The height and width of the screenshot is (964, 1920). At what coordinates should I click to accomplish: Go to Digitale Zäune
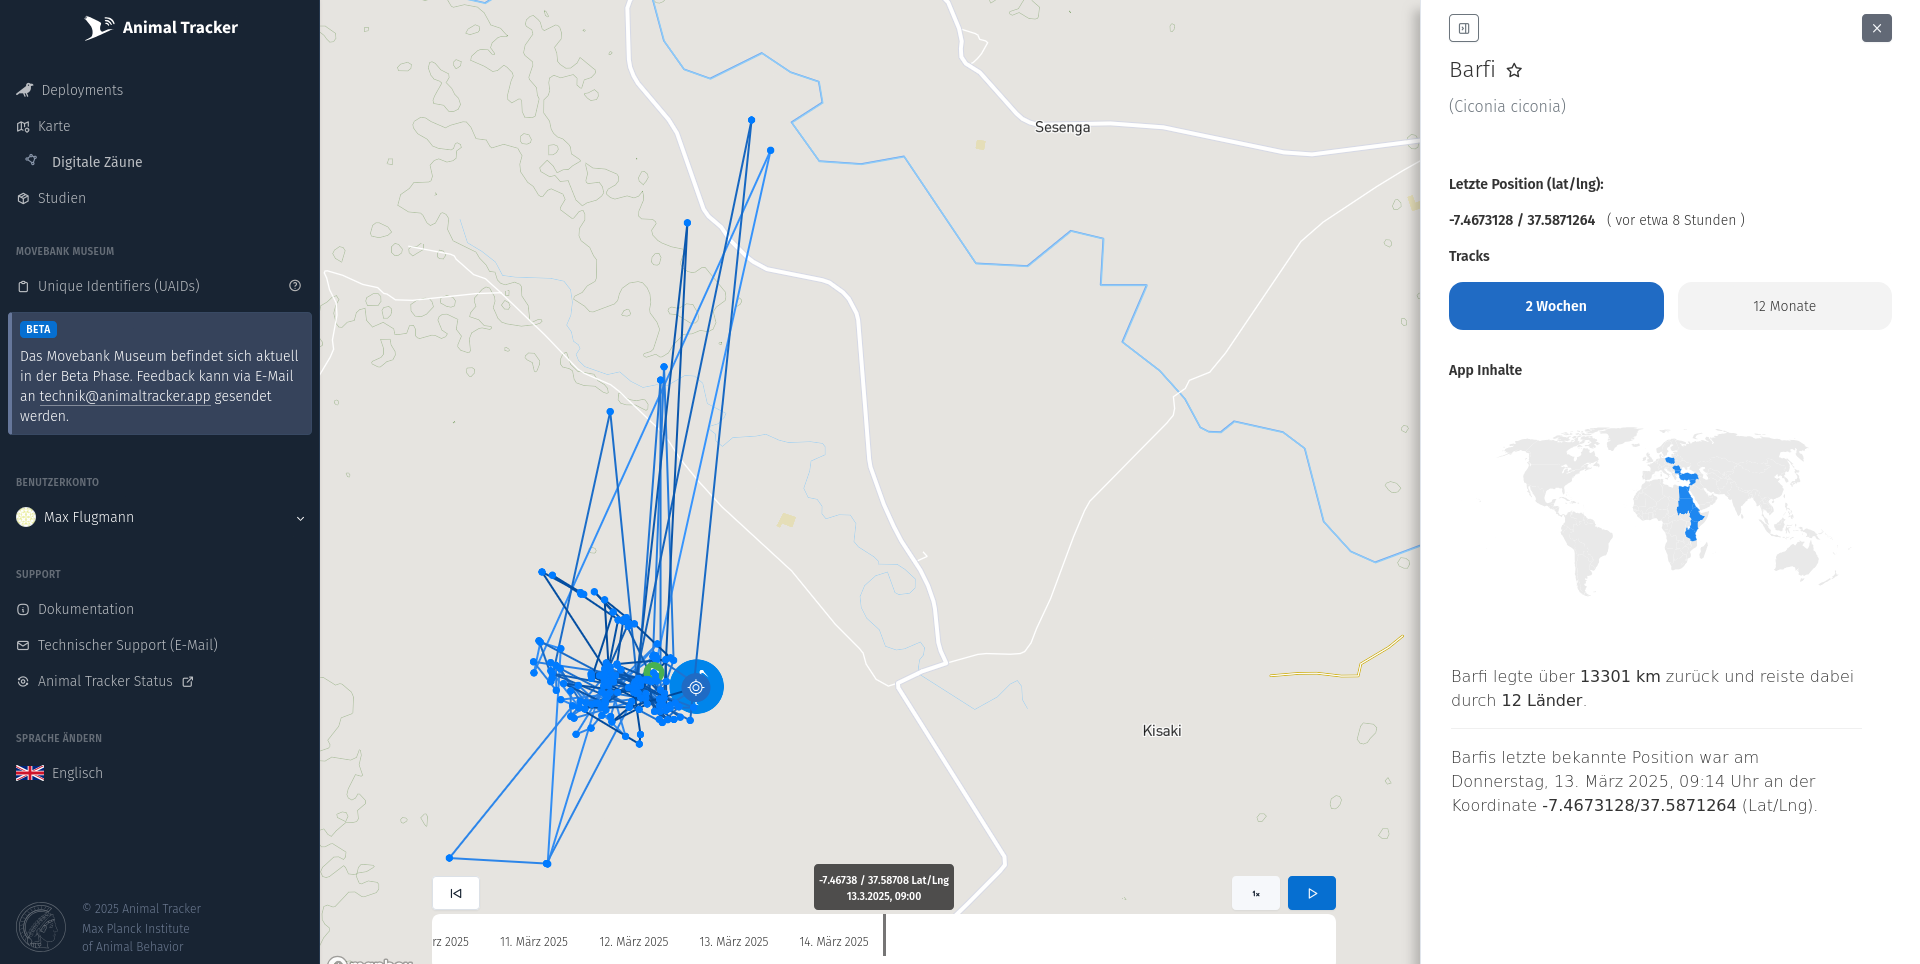[x=96, y=162]
